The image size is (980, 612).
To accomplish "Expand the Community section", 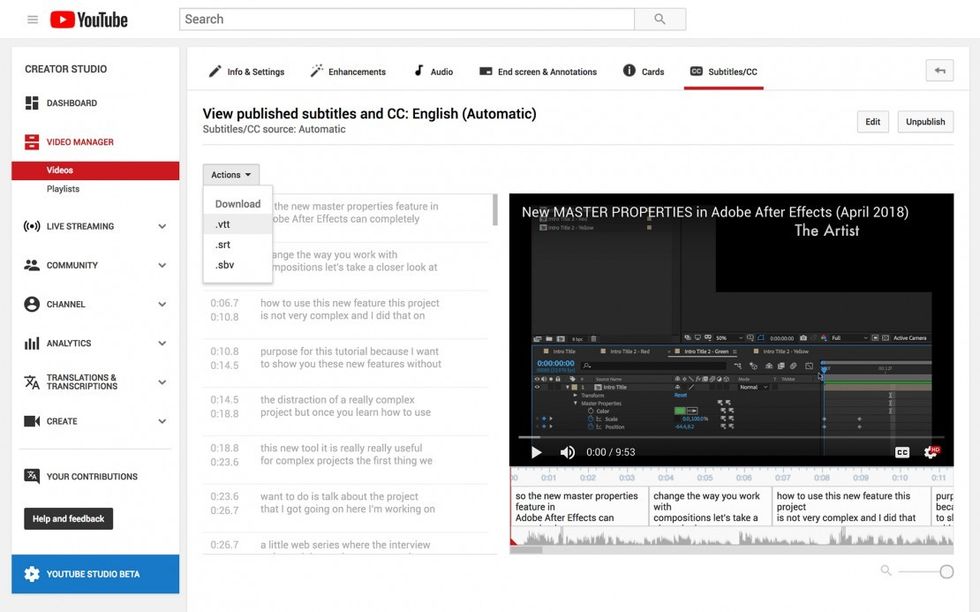I will pos(162,265).
